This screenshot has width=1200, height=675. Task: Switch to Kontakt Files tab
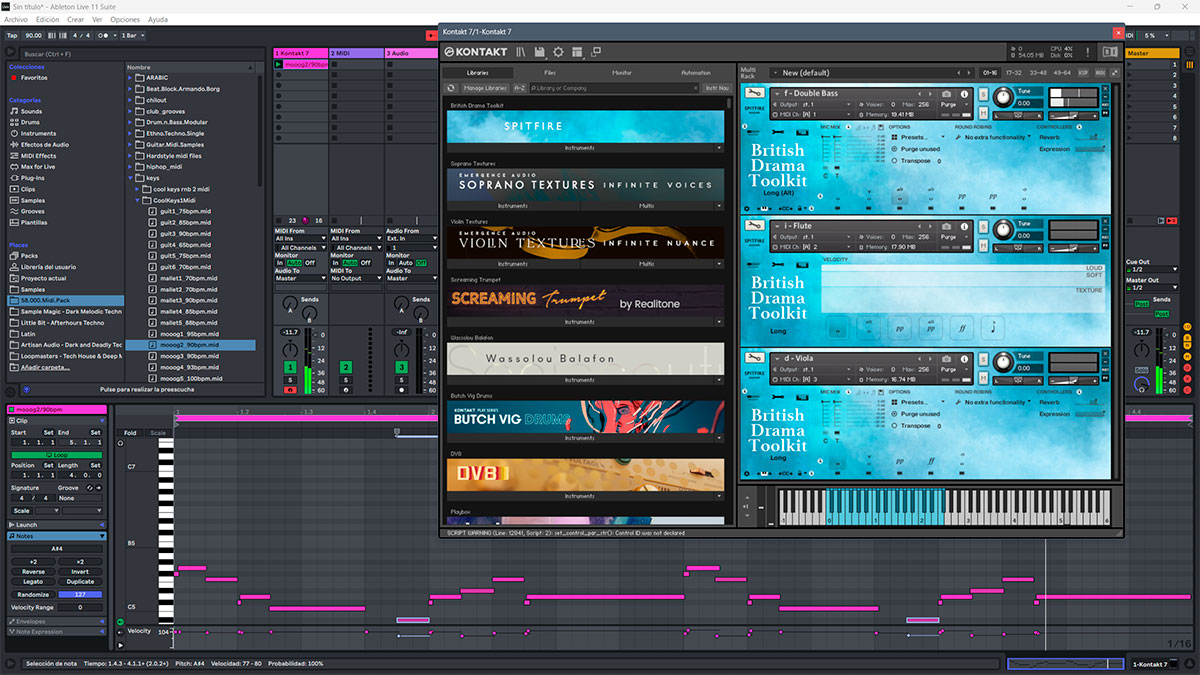click(550, 73)
